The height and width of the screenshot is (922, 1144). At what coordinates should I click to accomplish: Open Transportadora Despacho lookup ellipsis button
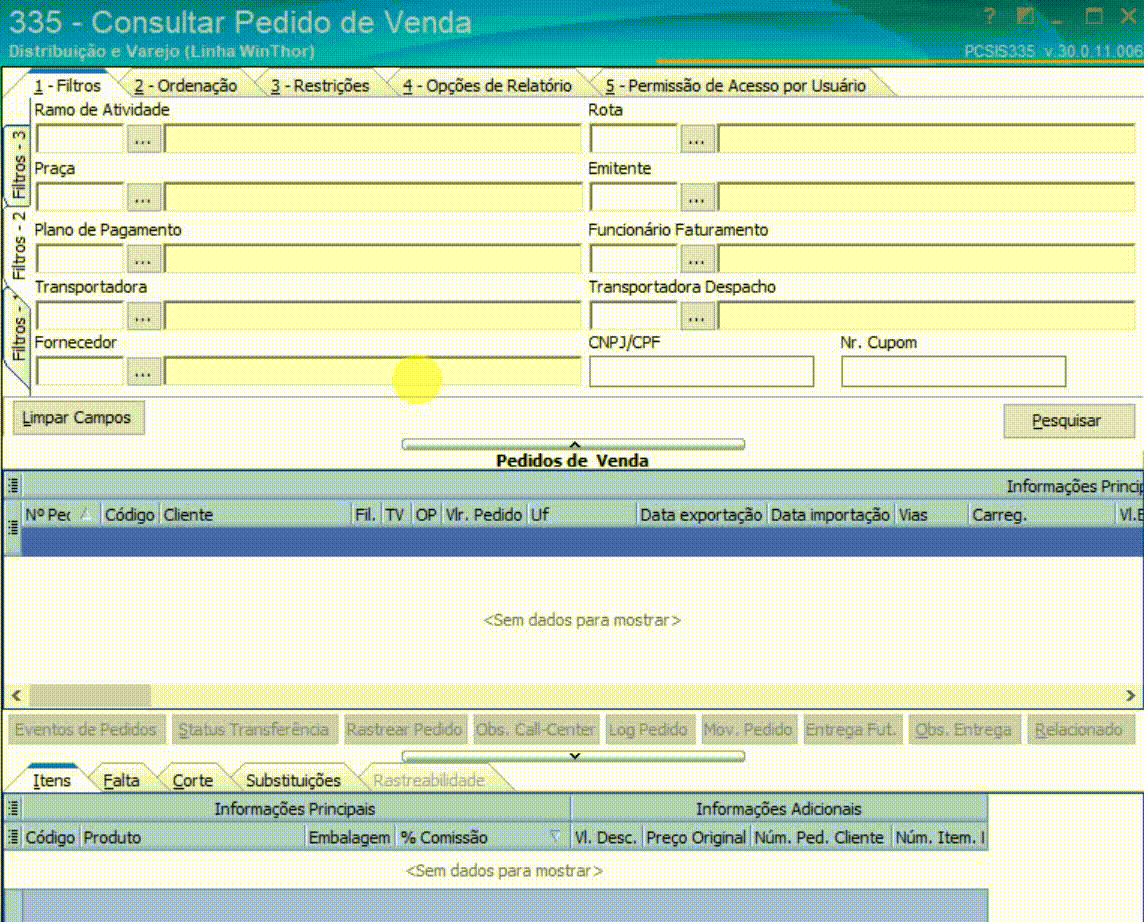(x=697, y=316)
